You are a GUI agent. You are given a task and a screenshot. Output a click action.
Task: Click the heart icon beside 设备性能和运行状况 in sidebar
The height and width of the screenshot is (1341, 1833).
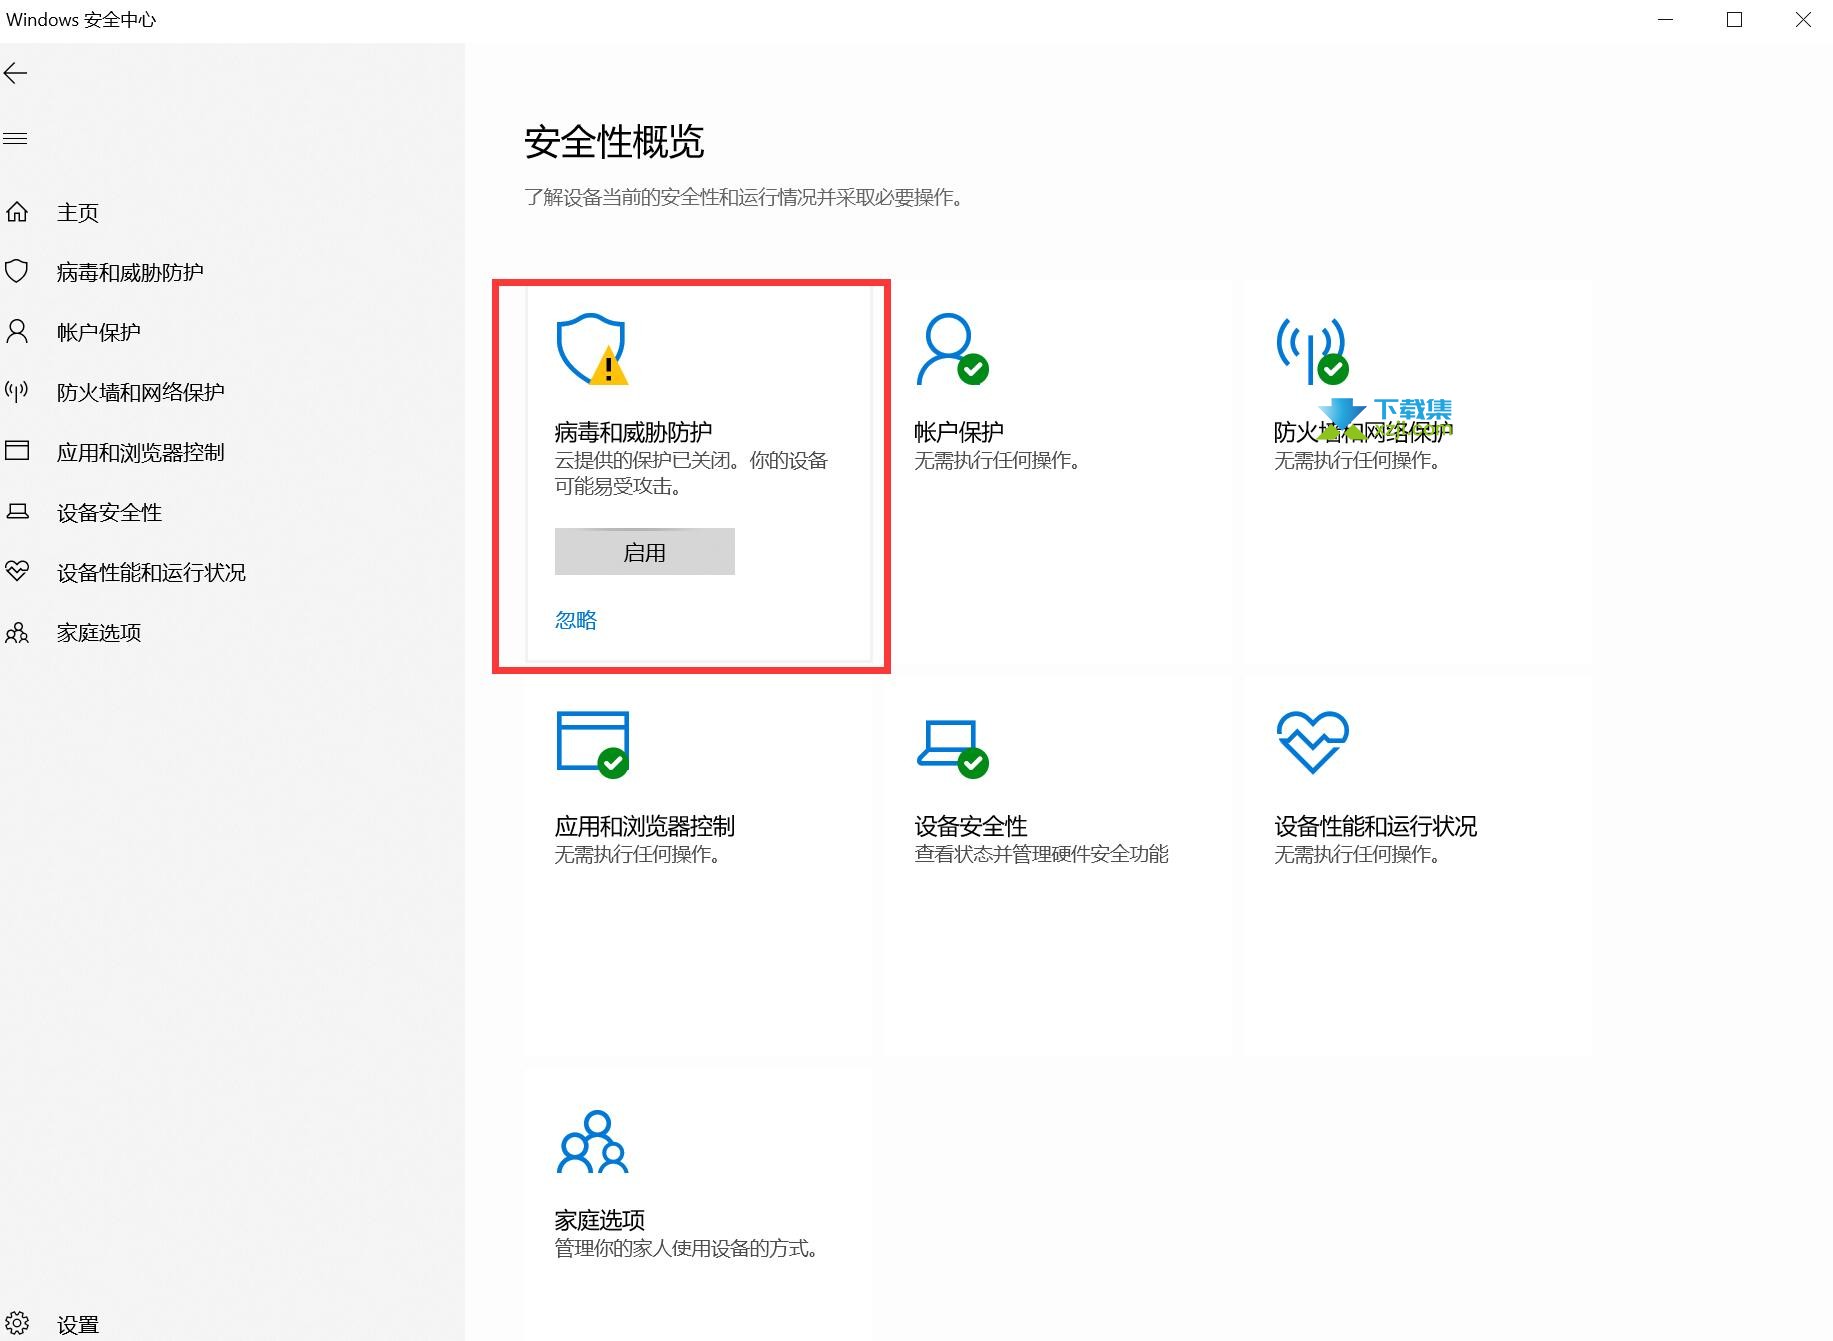click(17, 571)
